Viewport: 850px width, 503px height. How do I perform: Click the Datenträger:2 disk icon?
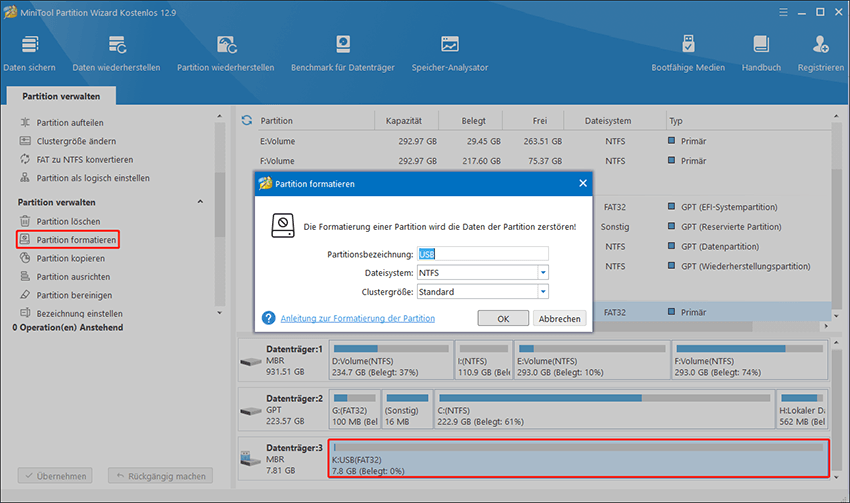[250, 411]
